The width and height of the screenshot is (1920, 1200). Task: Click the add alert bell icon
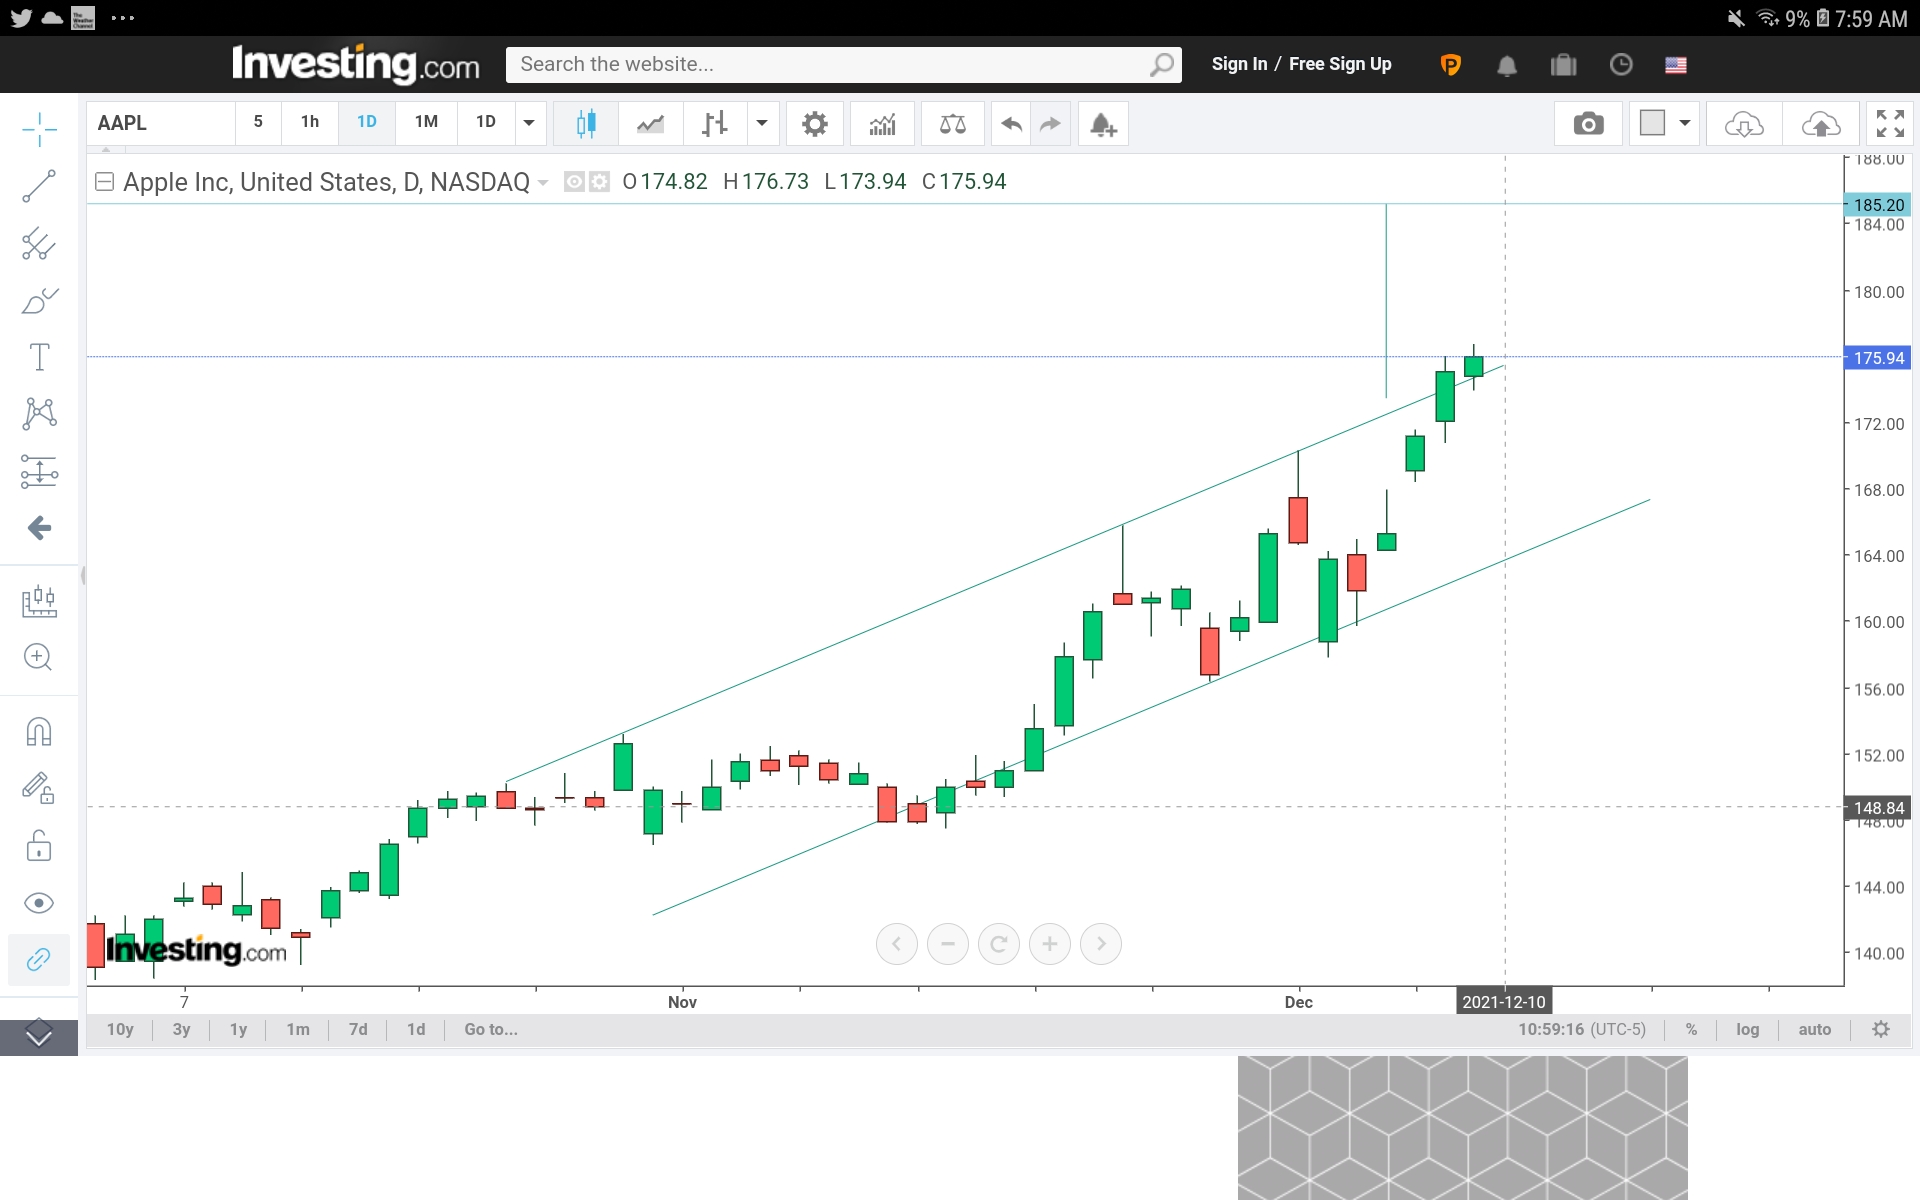click(1103, 124)
